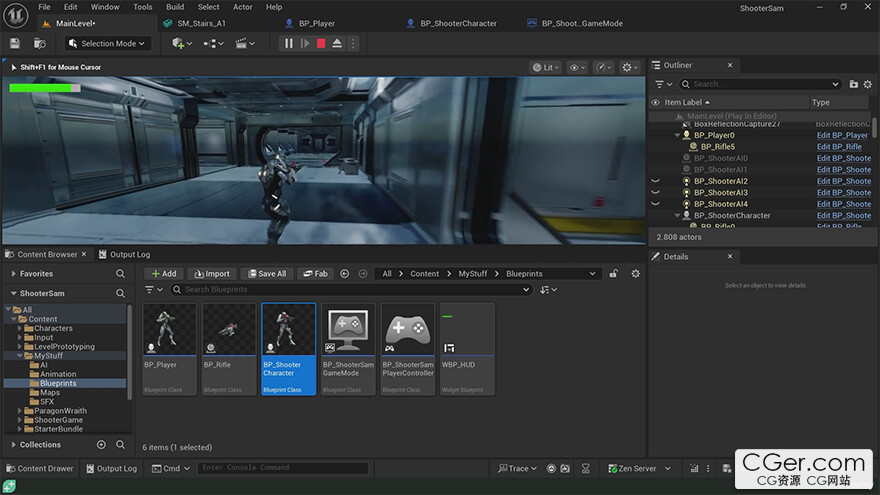Toggle visibility of BP_ShooterAI3
The width and height of the screenshot is (880, 495).
655,192
